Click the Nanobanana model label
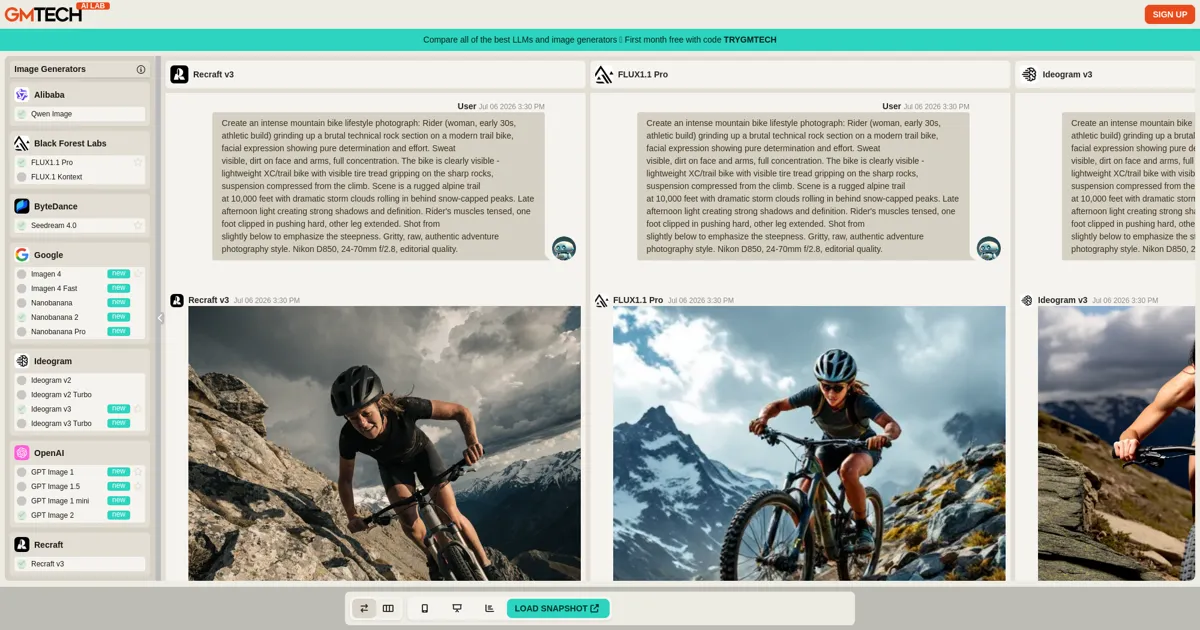The width and height of the screenshot is (1200, 630). [54, 303]
